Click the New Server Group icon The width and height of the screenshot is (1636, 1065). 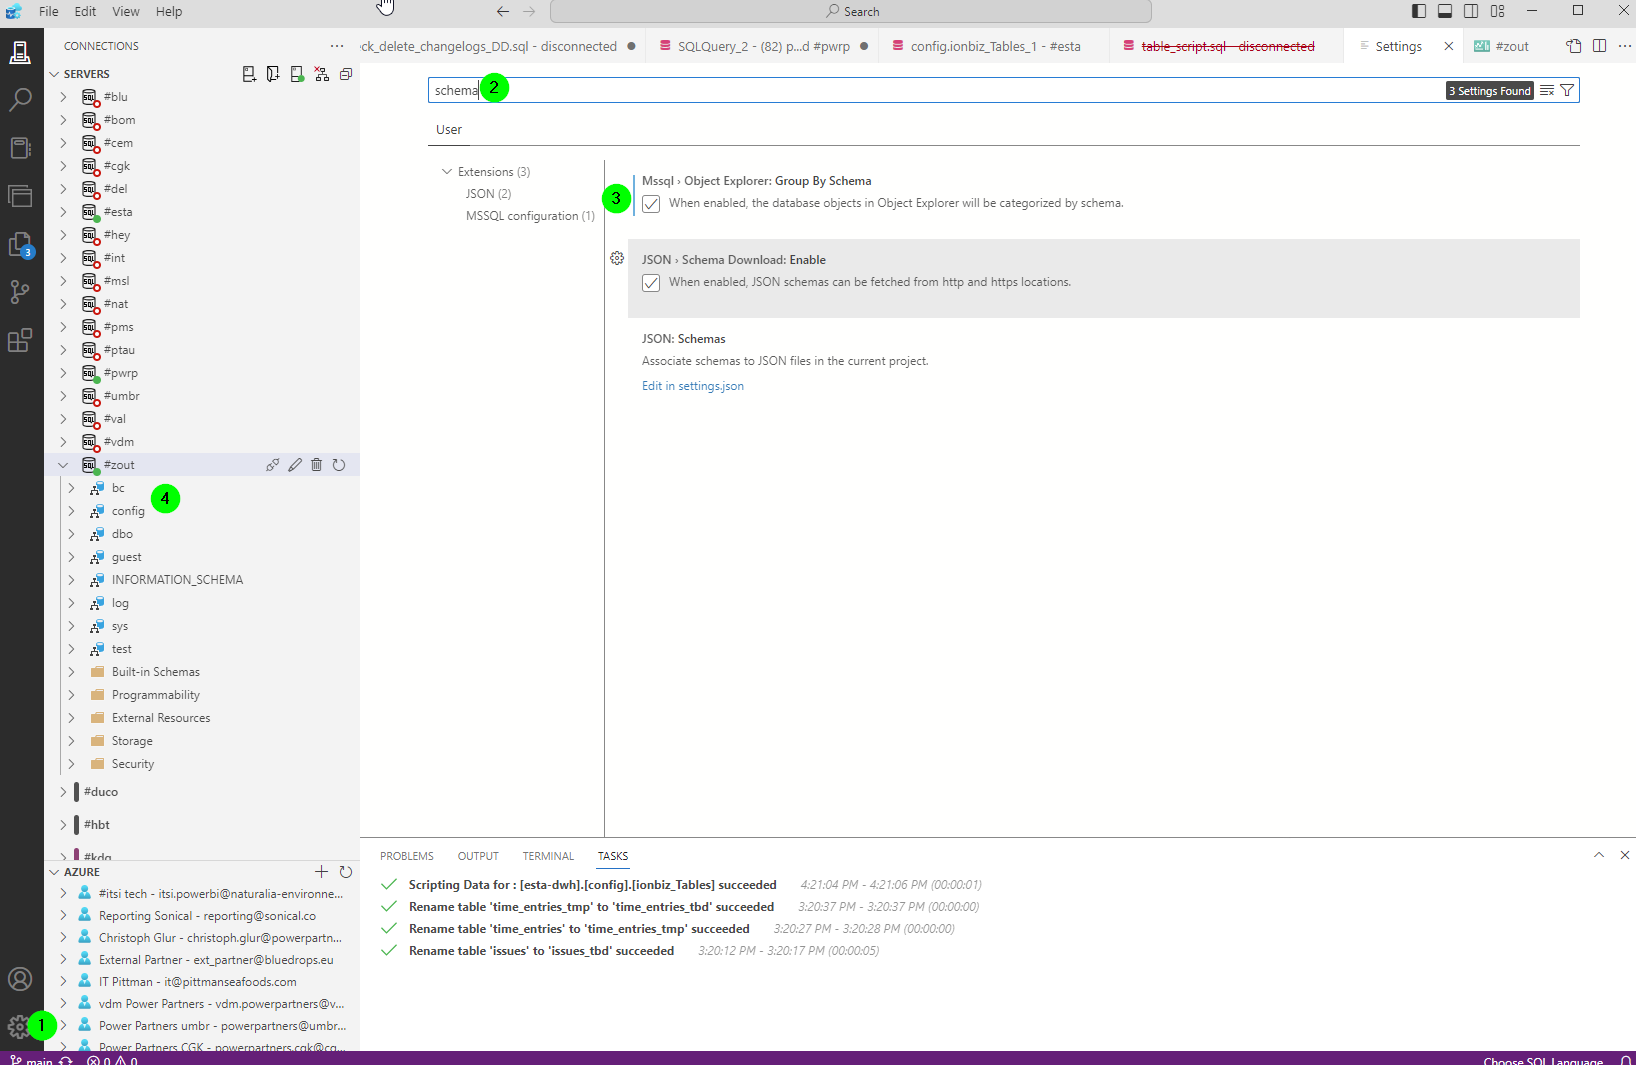pos(273,74)
